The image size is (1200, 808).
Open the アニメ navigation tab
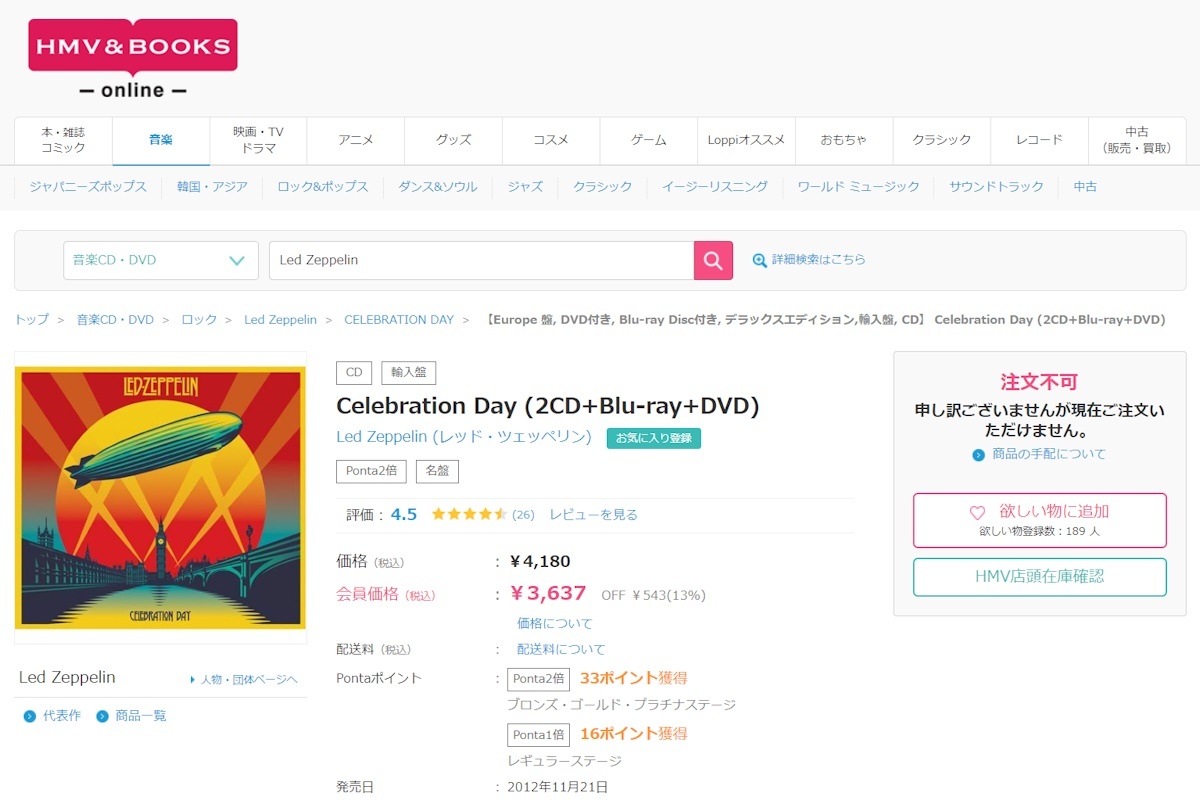[x=356, y=140]
